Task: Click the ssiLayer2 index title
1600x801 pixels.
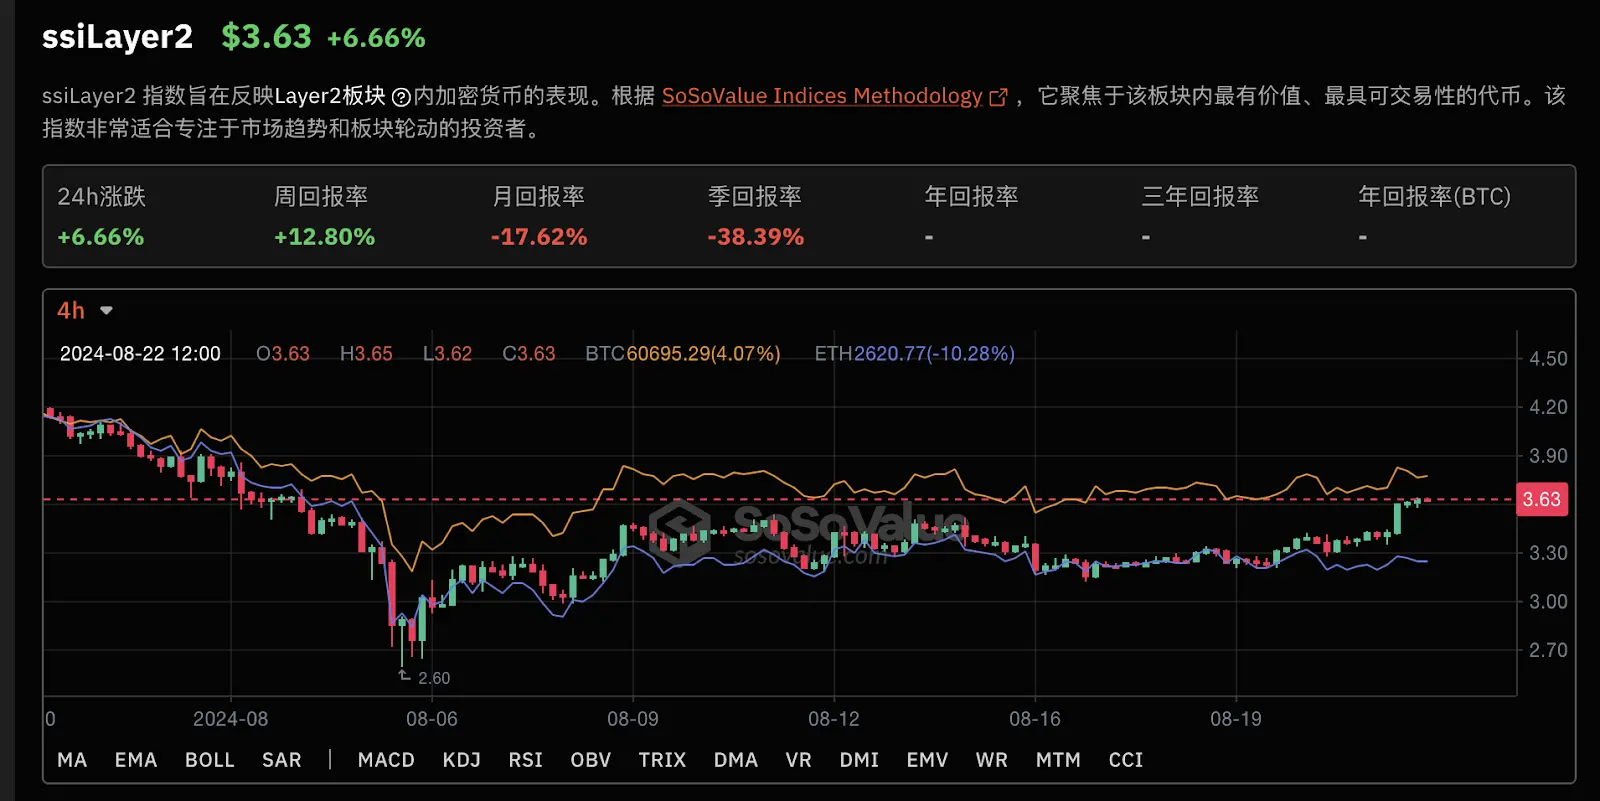Action: coord(117,37)
